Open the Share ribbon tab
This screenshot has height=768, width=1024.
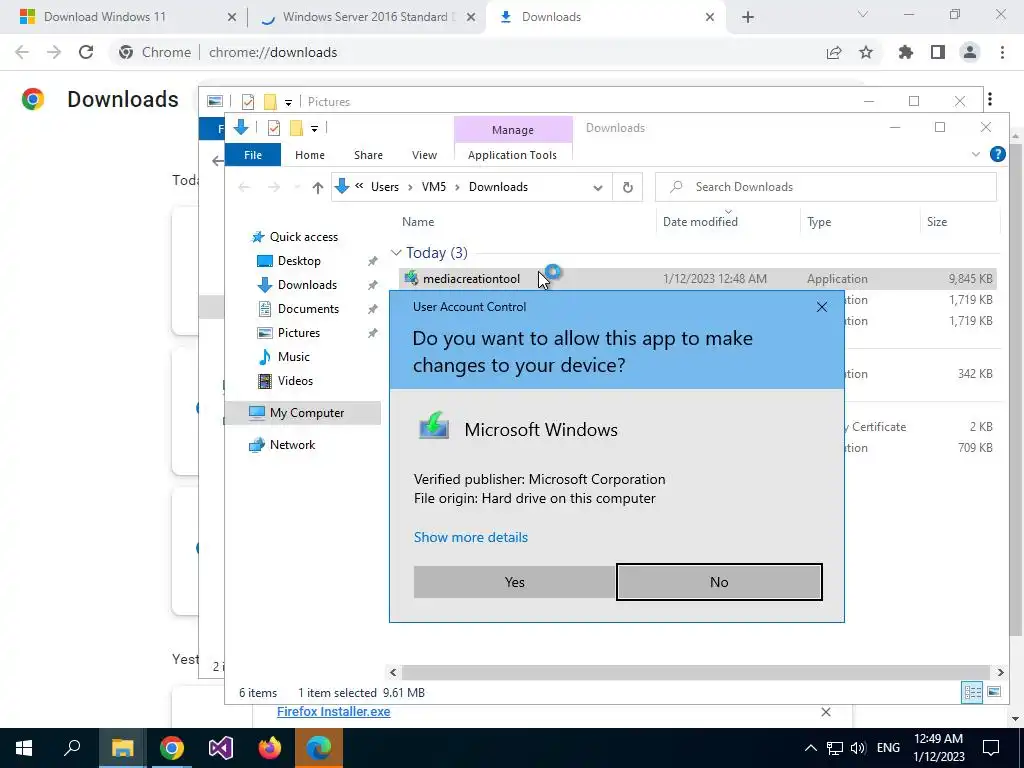pos(368,155)
